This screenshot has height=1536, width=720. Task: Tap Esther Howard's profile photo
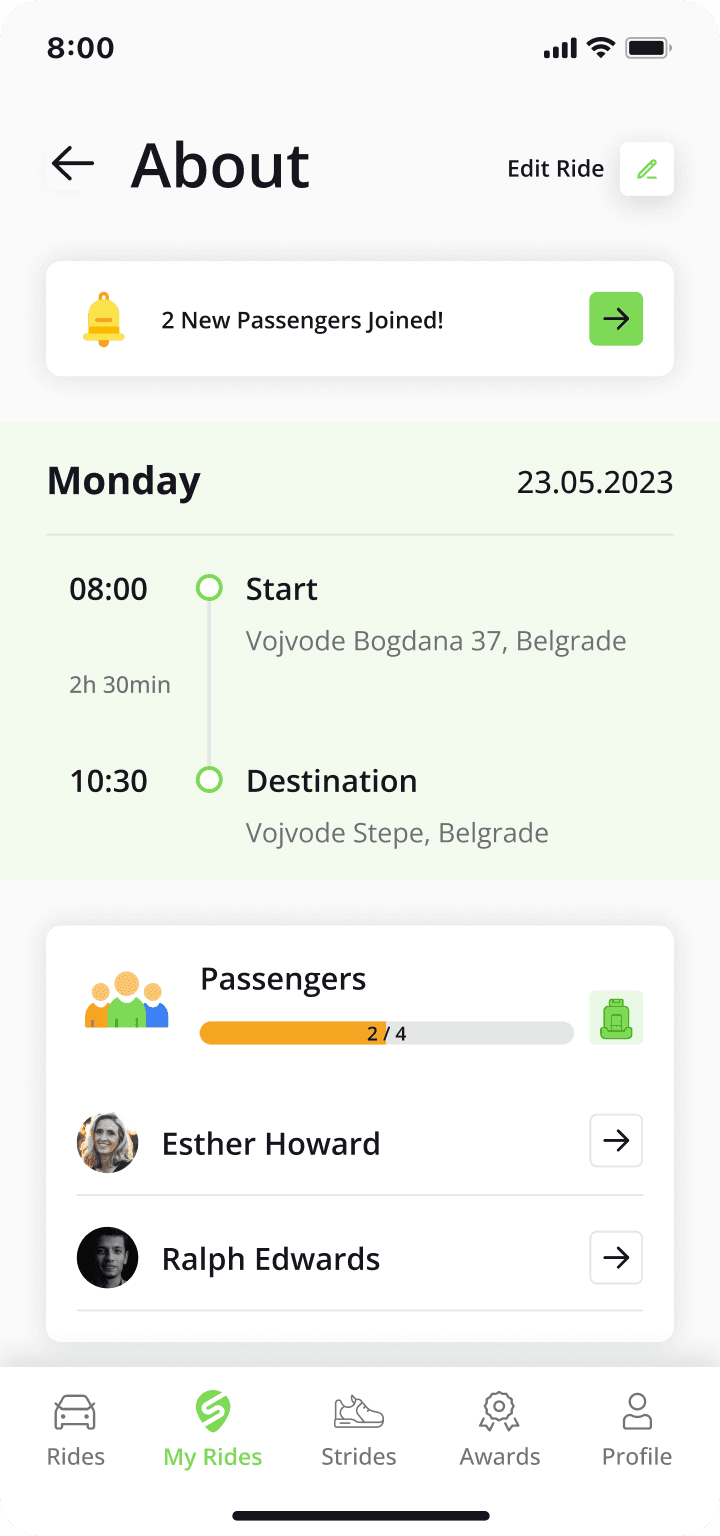107,1142
